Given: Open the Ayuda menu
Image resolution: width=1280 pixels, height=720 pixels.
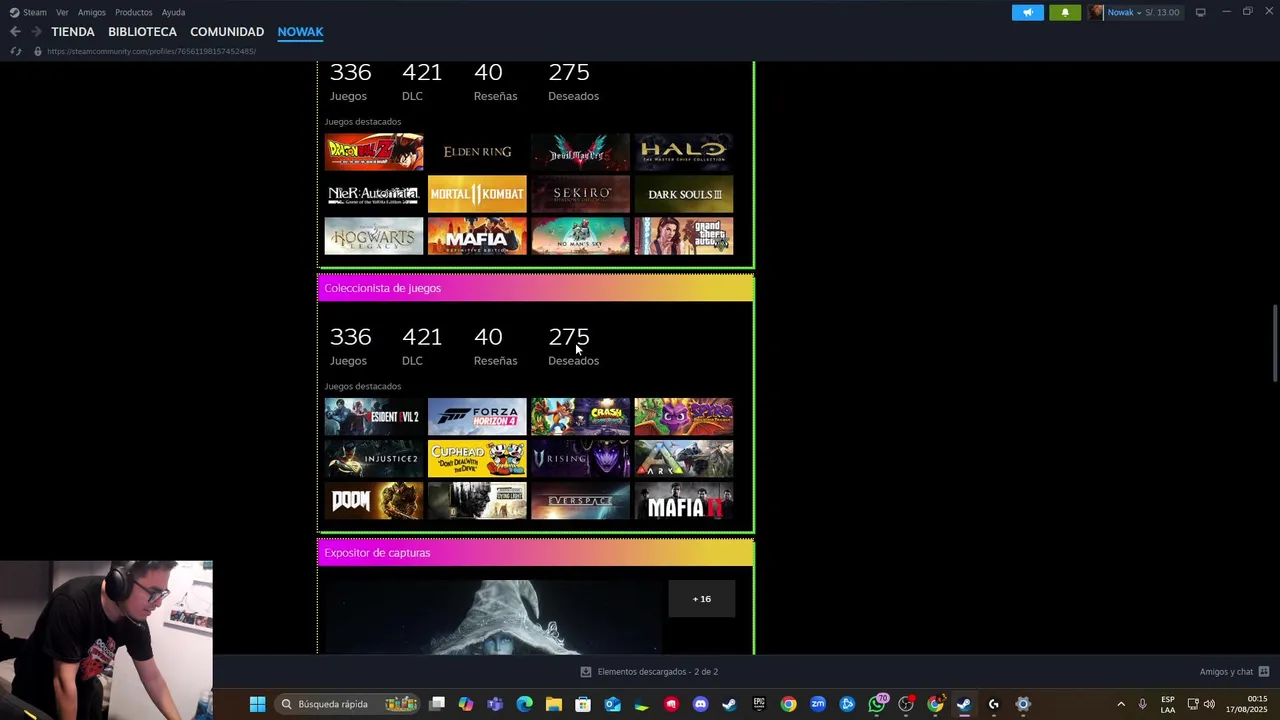Looking at the screenshot, I should 173,12.
